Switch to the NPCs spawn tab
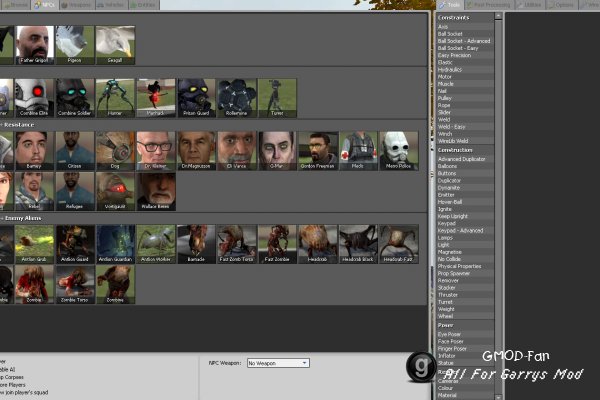 click(44, 5)
